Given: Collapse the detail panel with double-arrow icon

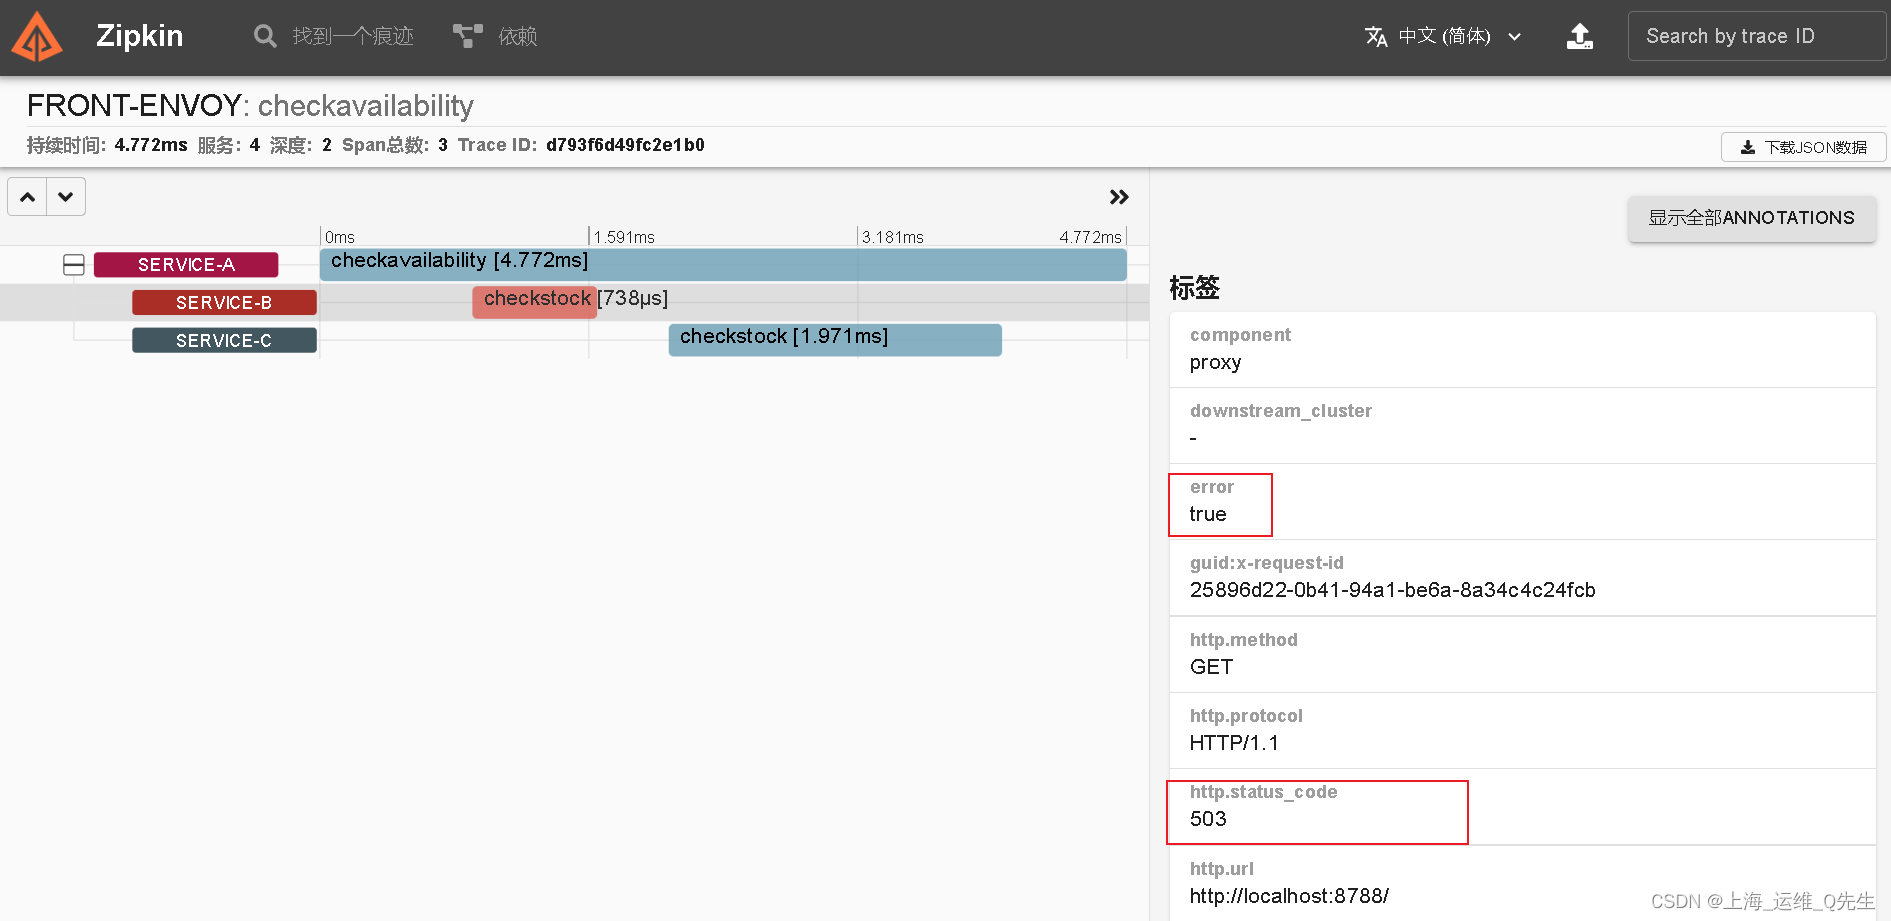Looking at the screenshot, I should pos(1119,197).
